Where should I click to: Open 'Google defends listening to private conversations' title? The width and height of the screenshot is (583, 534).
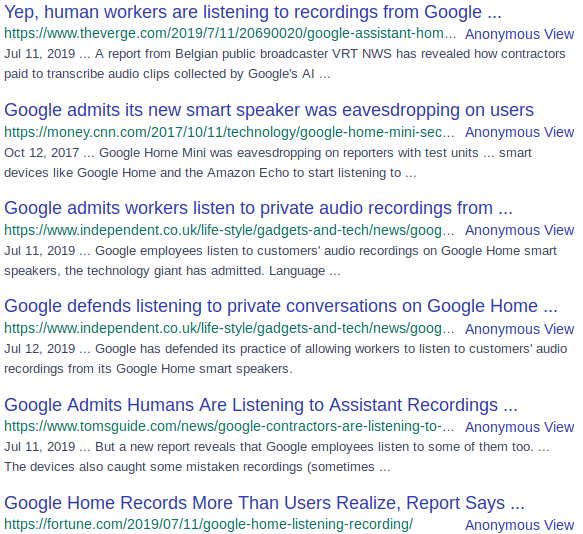(281, 306)
